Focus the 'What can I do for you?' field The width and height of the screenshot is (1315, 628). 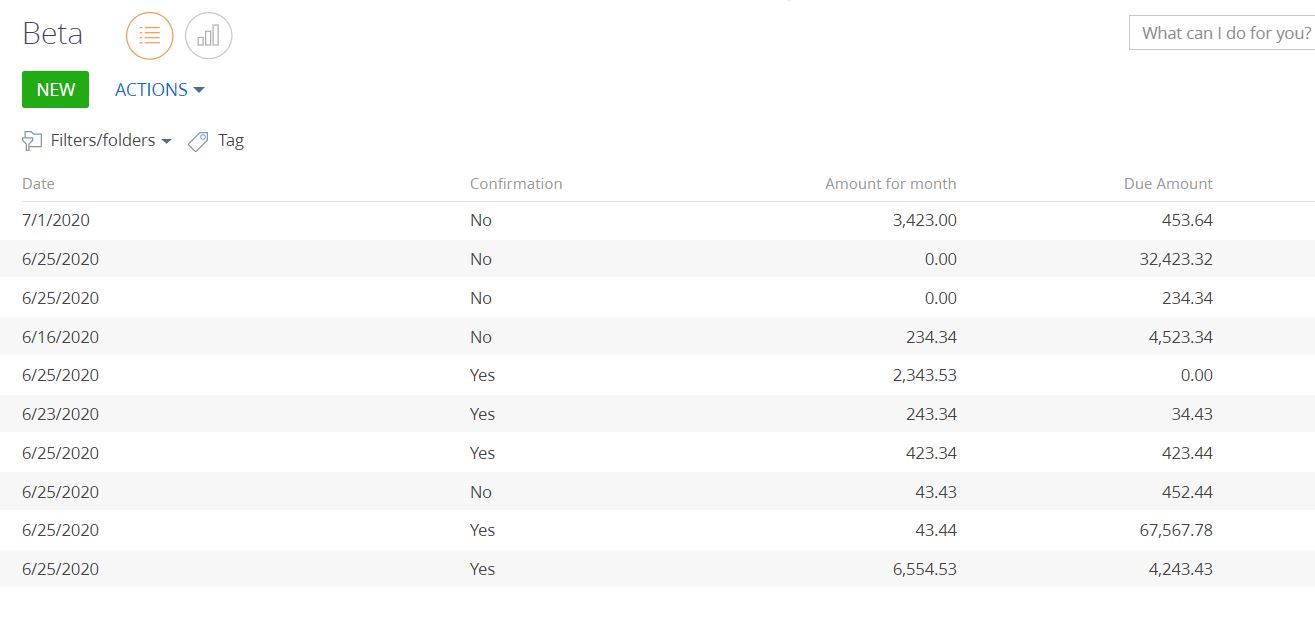[1222, 33]
